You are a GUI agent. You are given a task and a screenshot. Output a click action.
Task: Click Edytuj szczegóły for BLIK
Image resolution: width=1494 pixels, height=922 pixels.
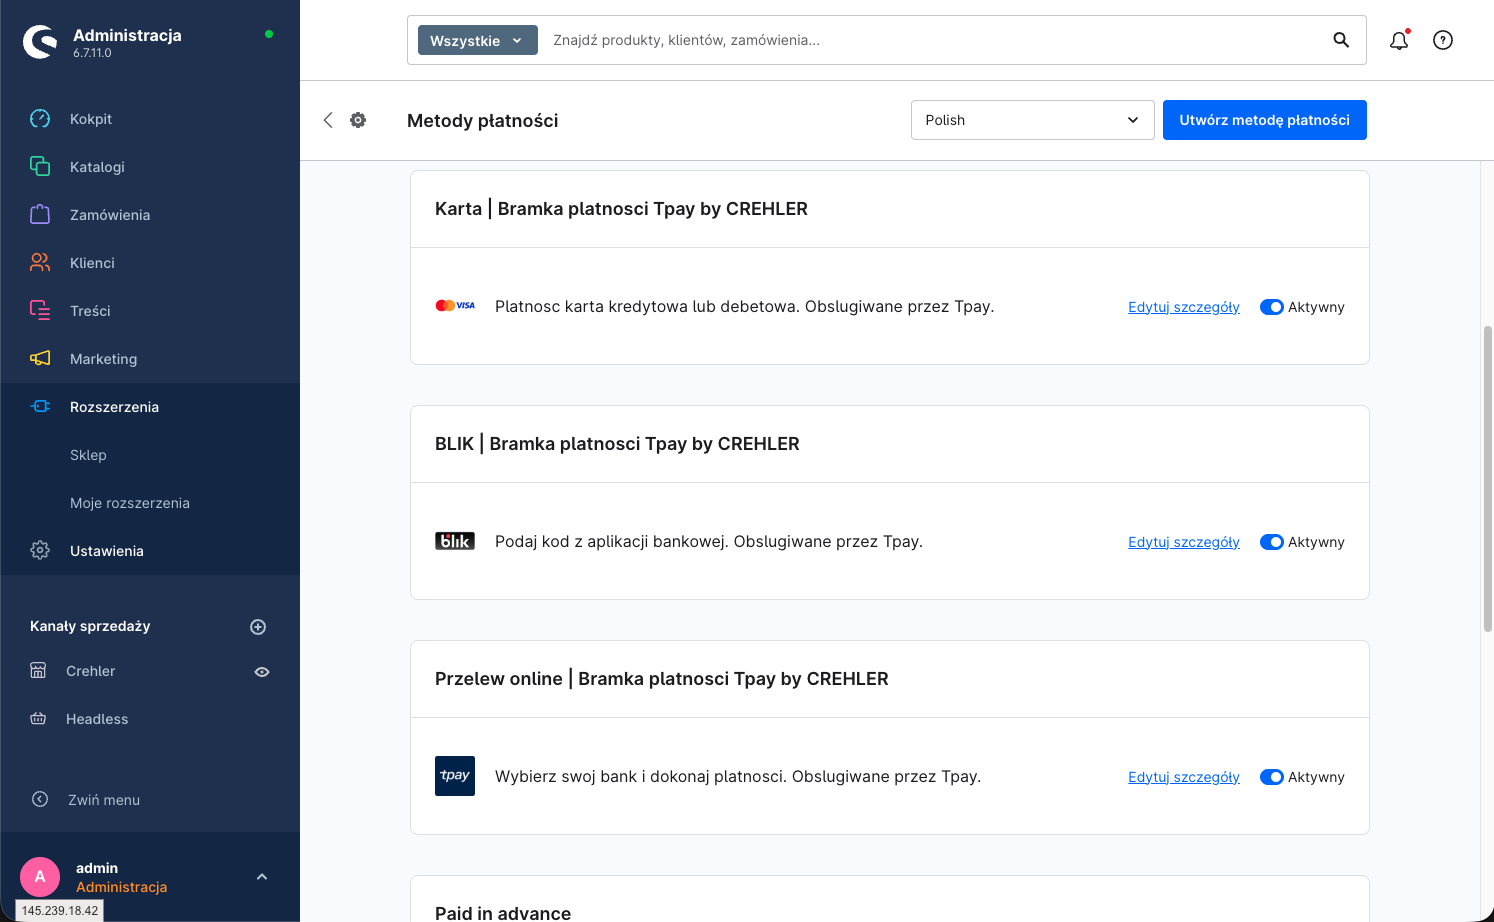pyautogui.click(x=1184, y=542)
